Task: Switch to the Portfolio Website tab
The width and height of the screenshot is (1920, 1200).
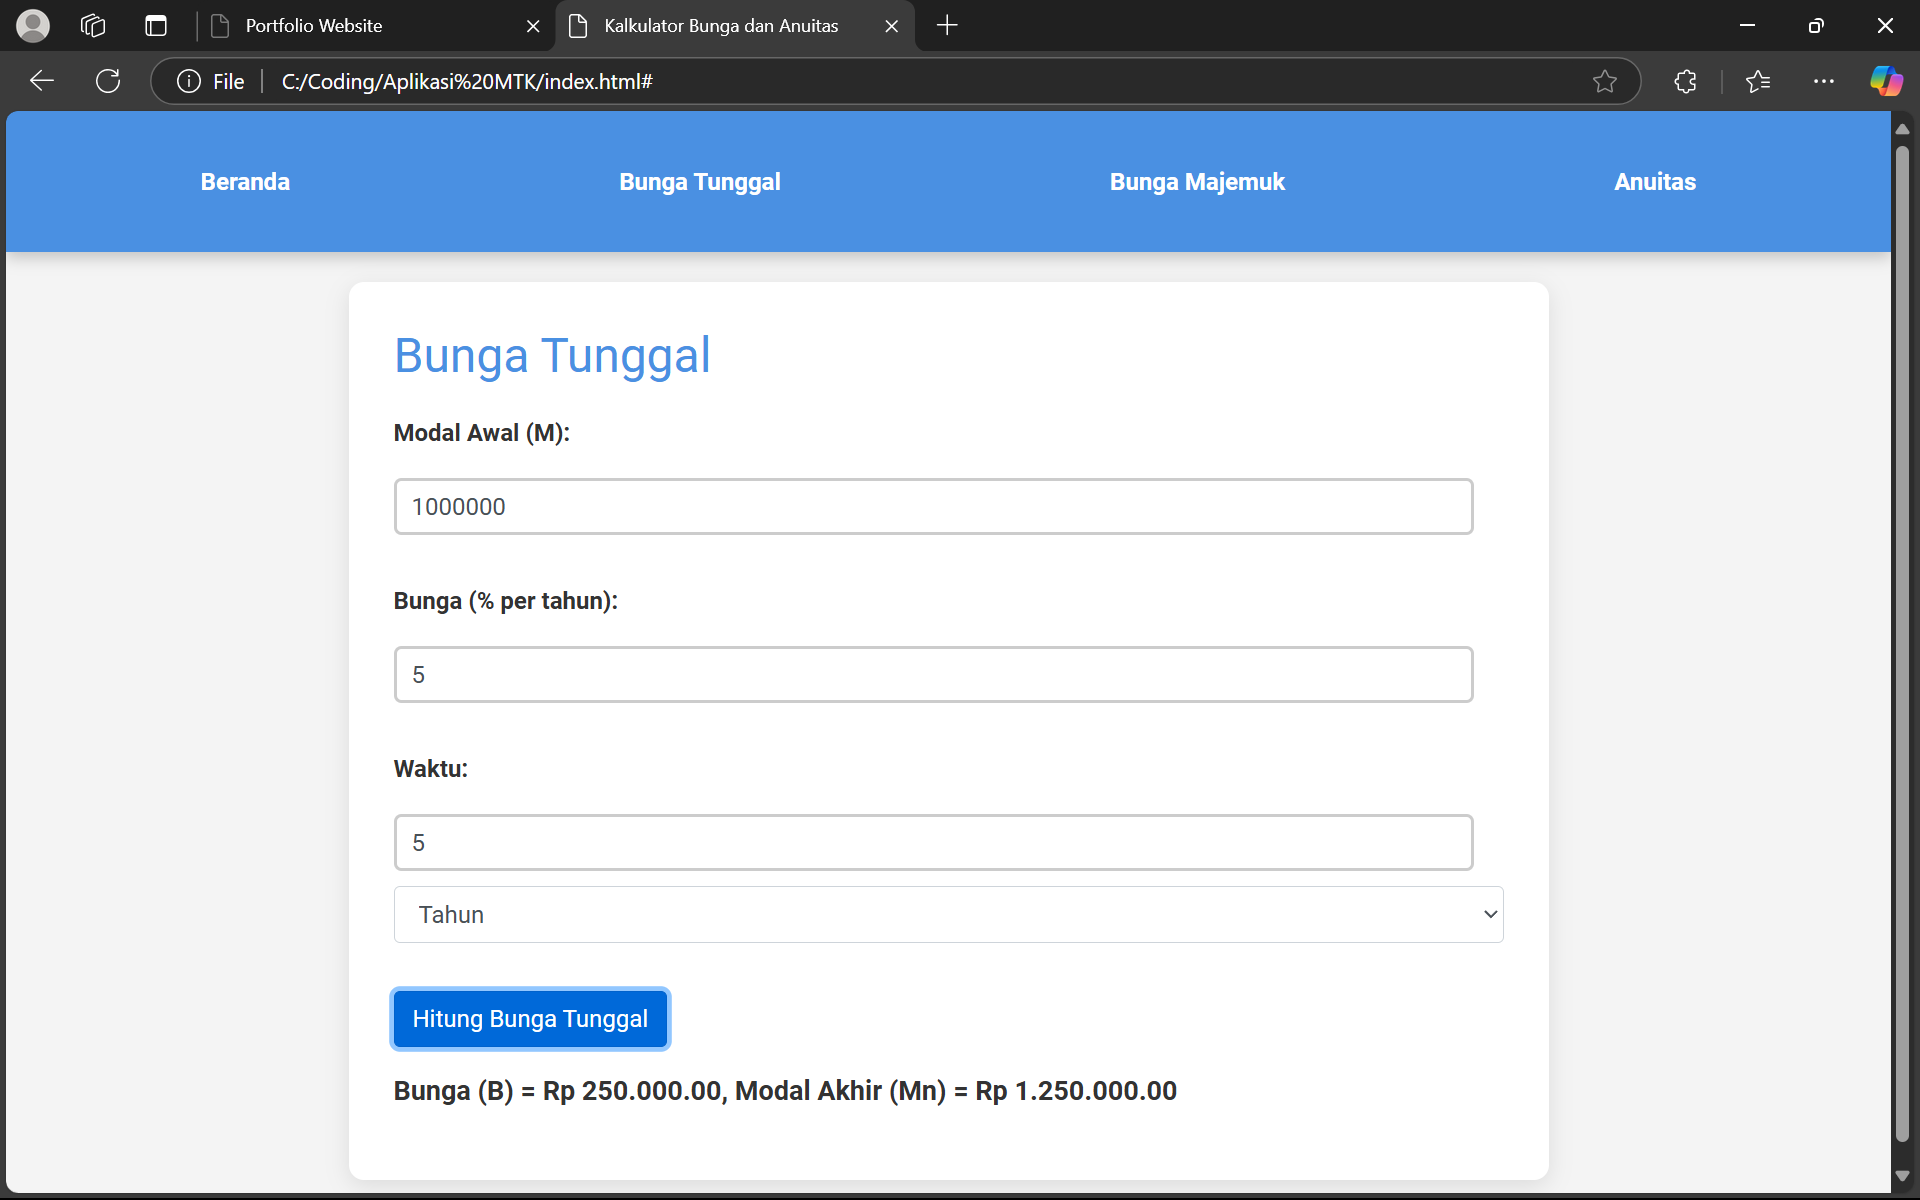Action: tap(314, 26)
